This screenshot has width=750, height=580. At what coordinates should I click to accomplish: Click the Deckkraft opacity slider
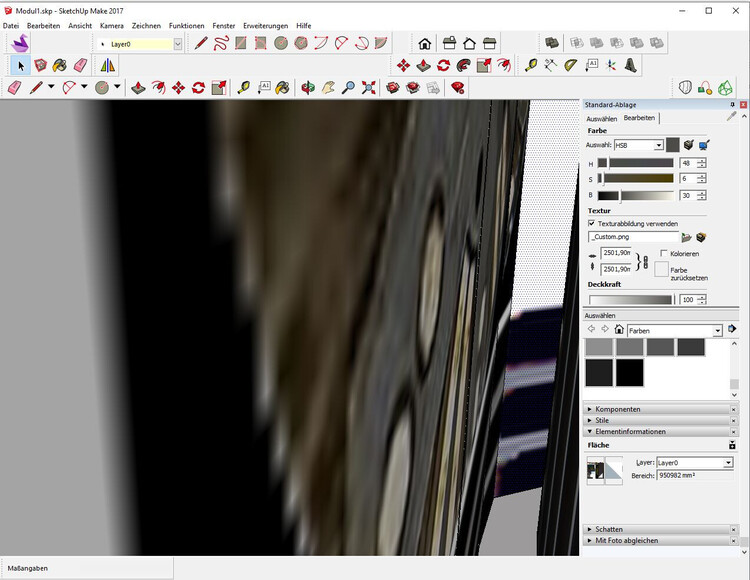(x=631, y=299)
